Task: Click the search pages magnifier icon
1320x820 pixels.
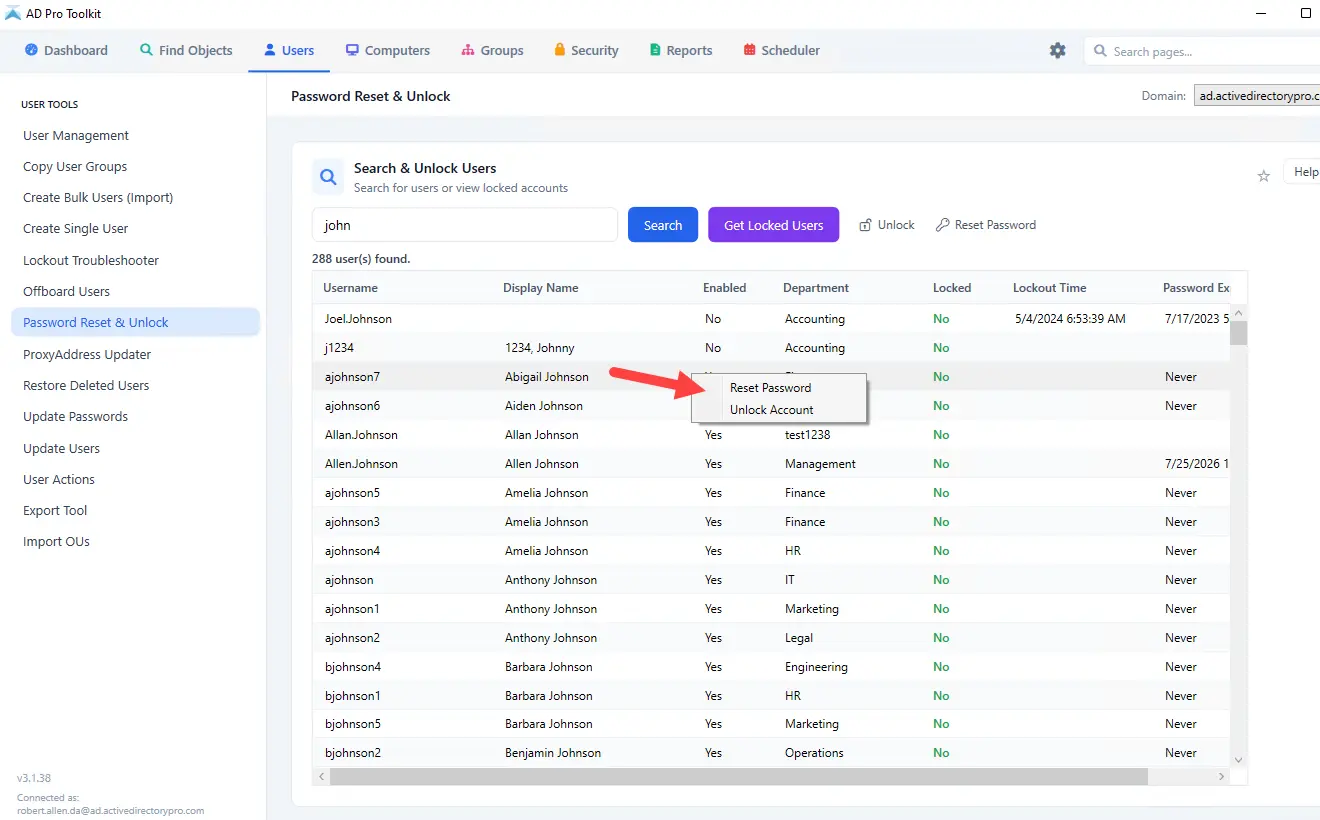Action: click(1101, 51)
